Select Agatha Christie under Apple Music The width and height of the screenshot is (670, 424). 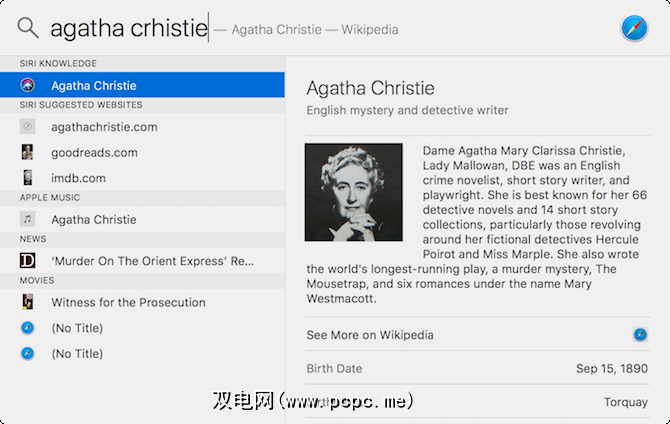tap(94, 219)
